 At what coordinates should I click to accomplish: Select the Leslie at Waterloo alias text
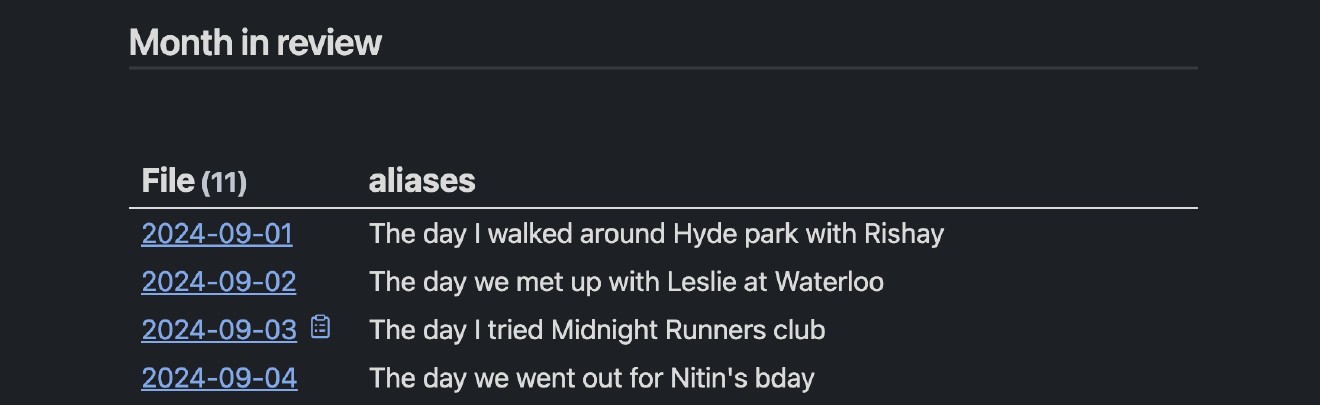tap(626, 282)
